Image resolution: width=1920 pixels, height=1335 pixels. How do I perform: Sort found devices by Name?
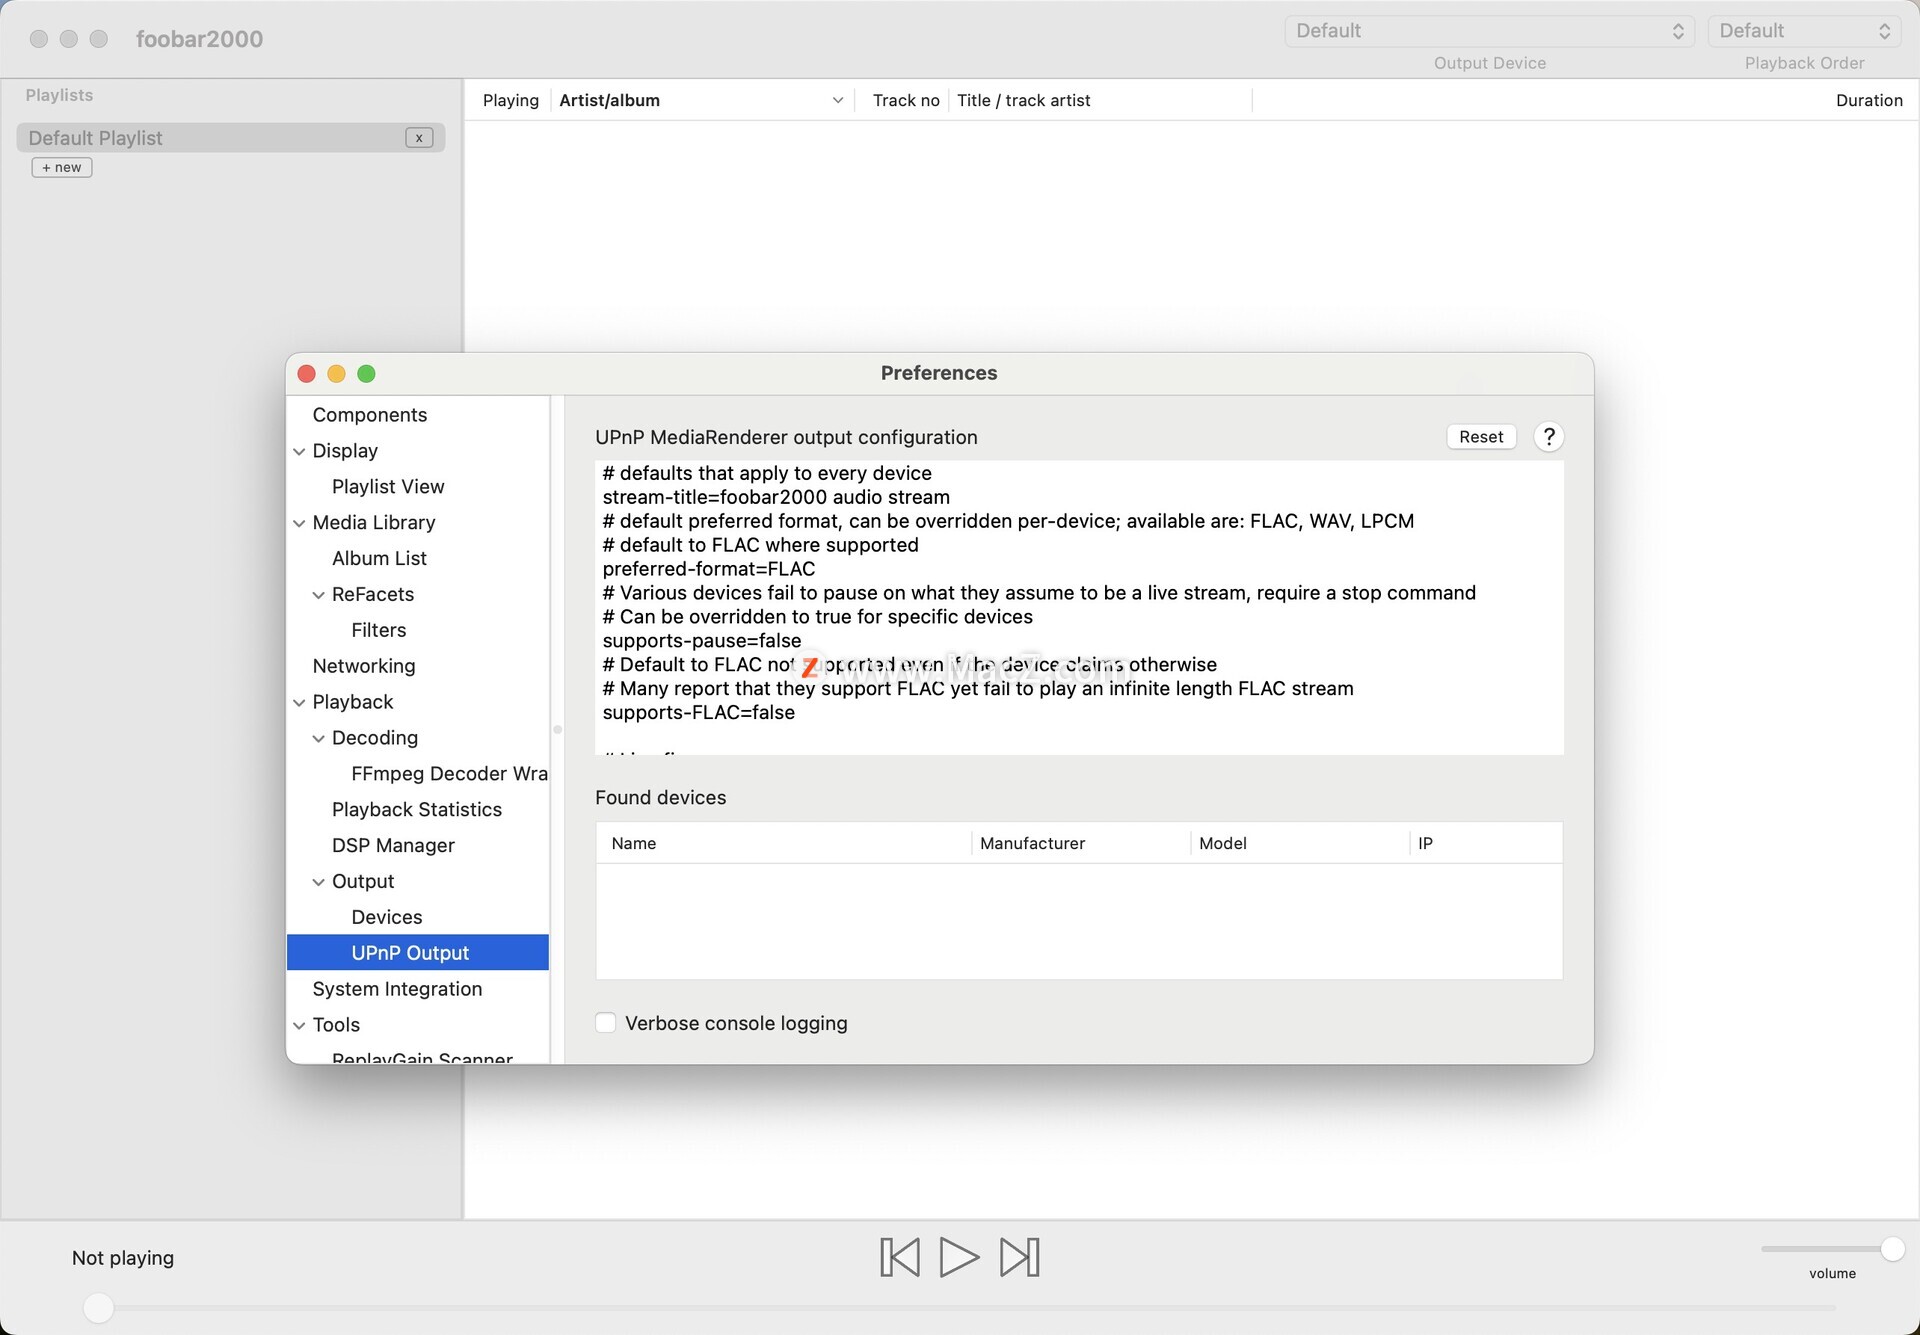(x=784, y=843)
